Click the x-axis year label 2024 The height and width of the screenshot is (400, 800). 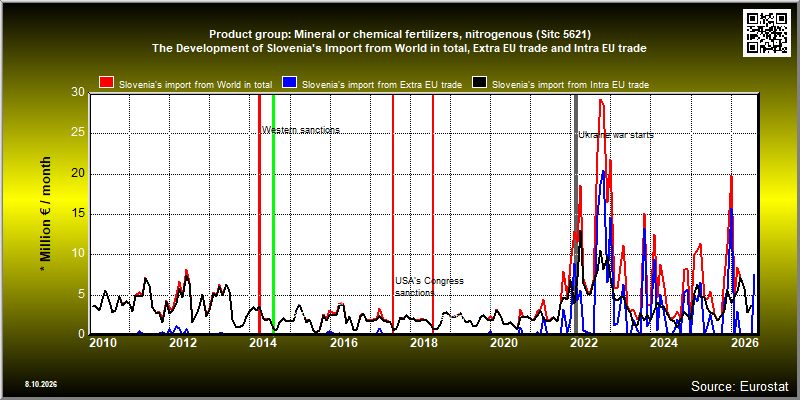pyautogui.click(x=666, y=342)
